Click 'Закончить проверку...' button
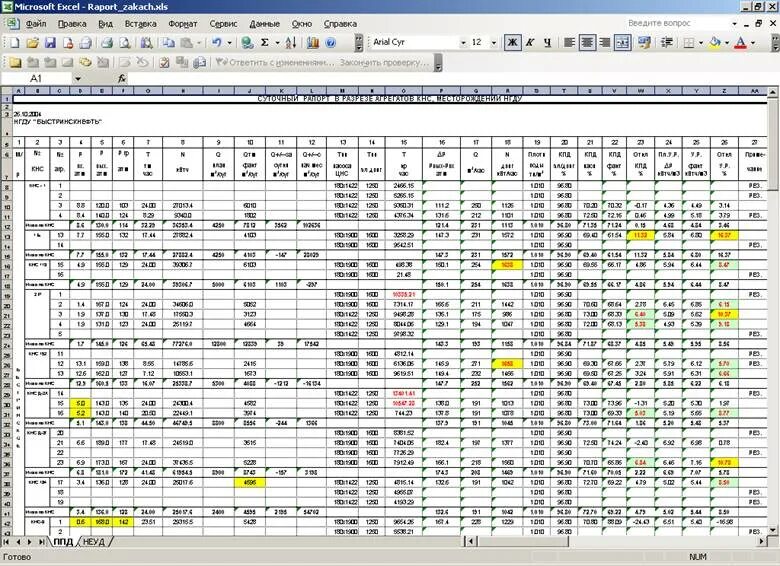Viewport: 780px width, 566px height. [x=384, y=63]
